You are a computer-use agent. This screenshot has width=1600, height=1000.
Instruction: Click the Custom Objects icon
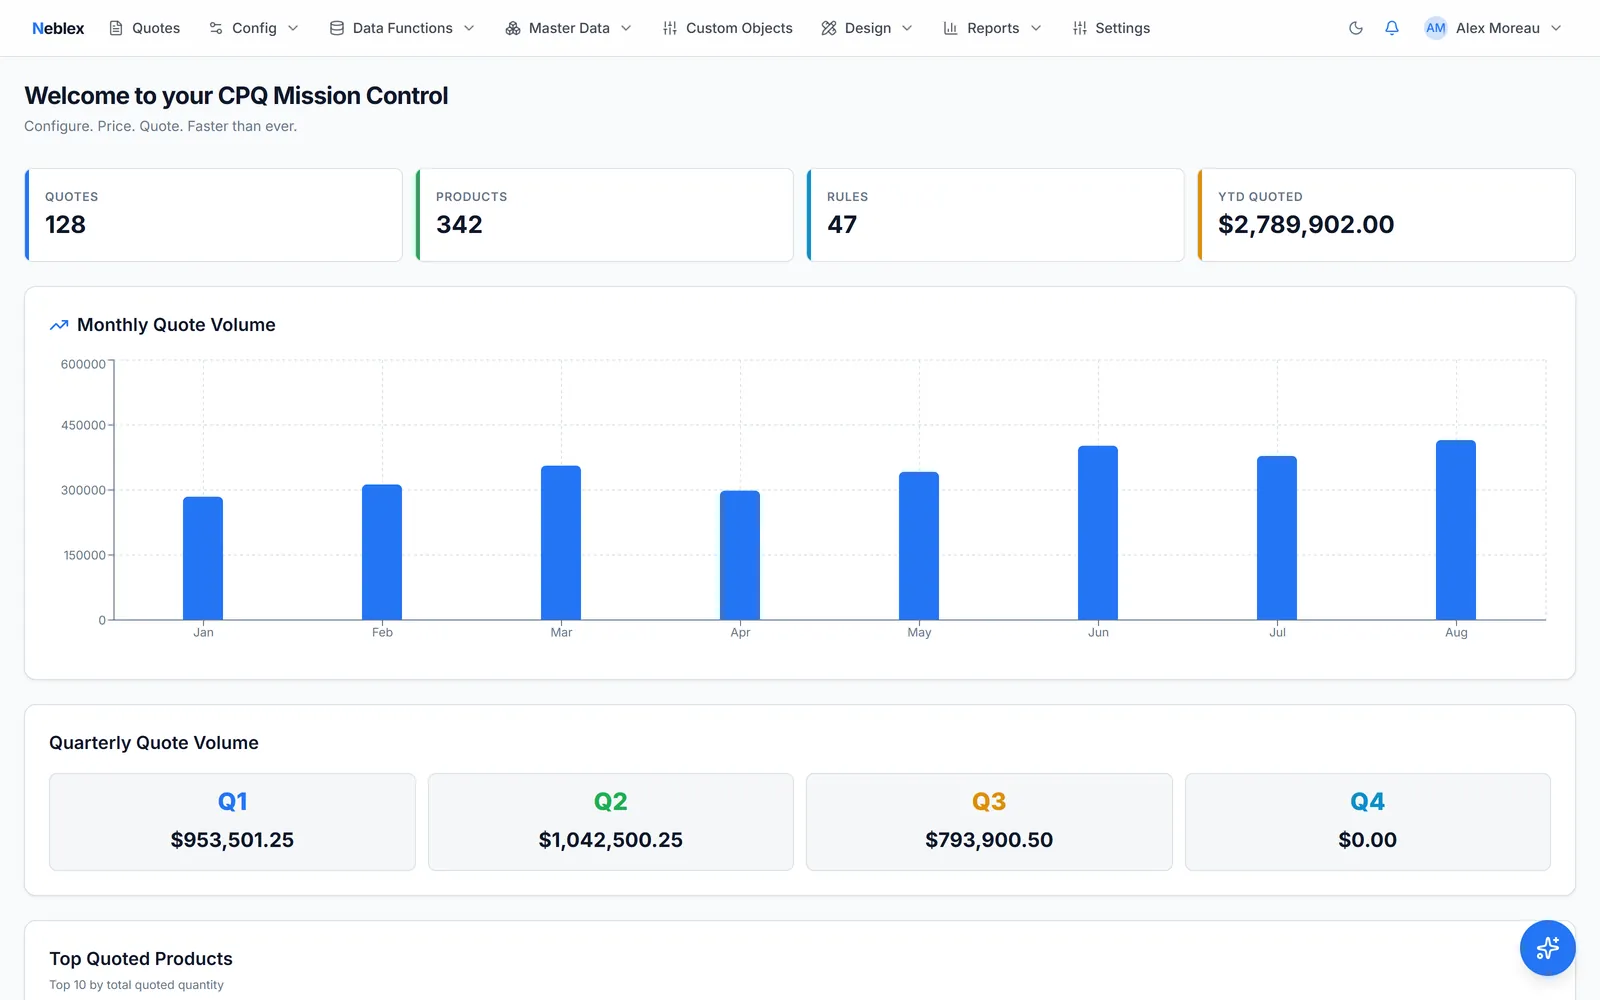[670, 28]
